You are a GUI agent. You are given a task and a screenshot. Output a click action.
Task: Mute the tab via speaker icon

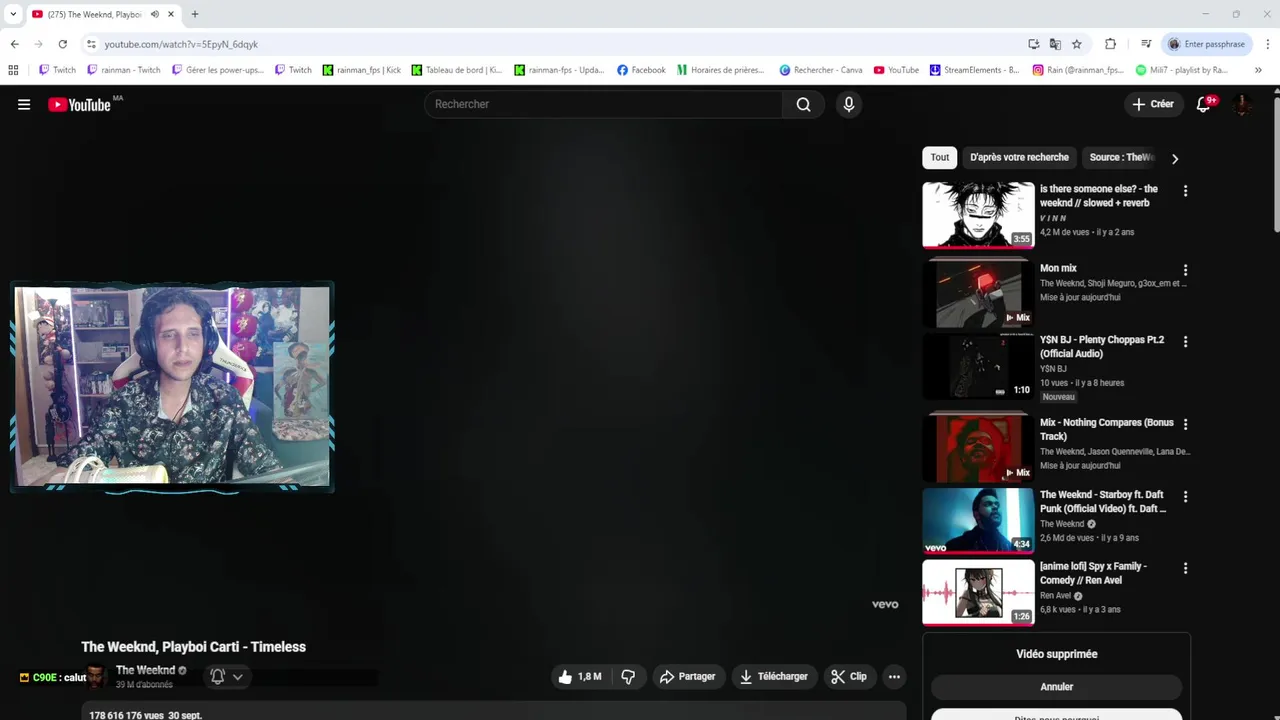154,14
